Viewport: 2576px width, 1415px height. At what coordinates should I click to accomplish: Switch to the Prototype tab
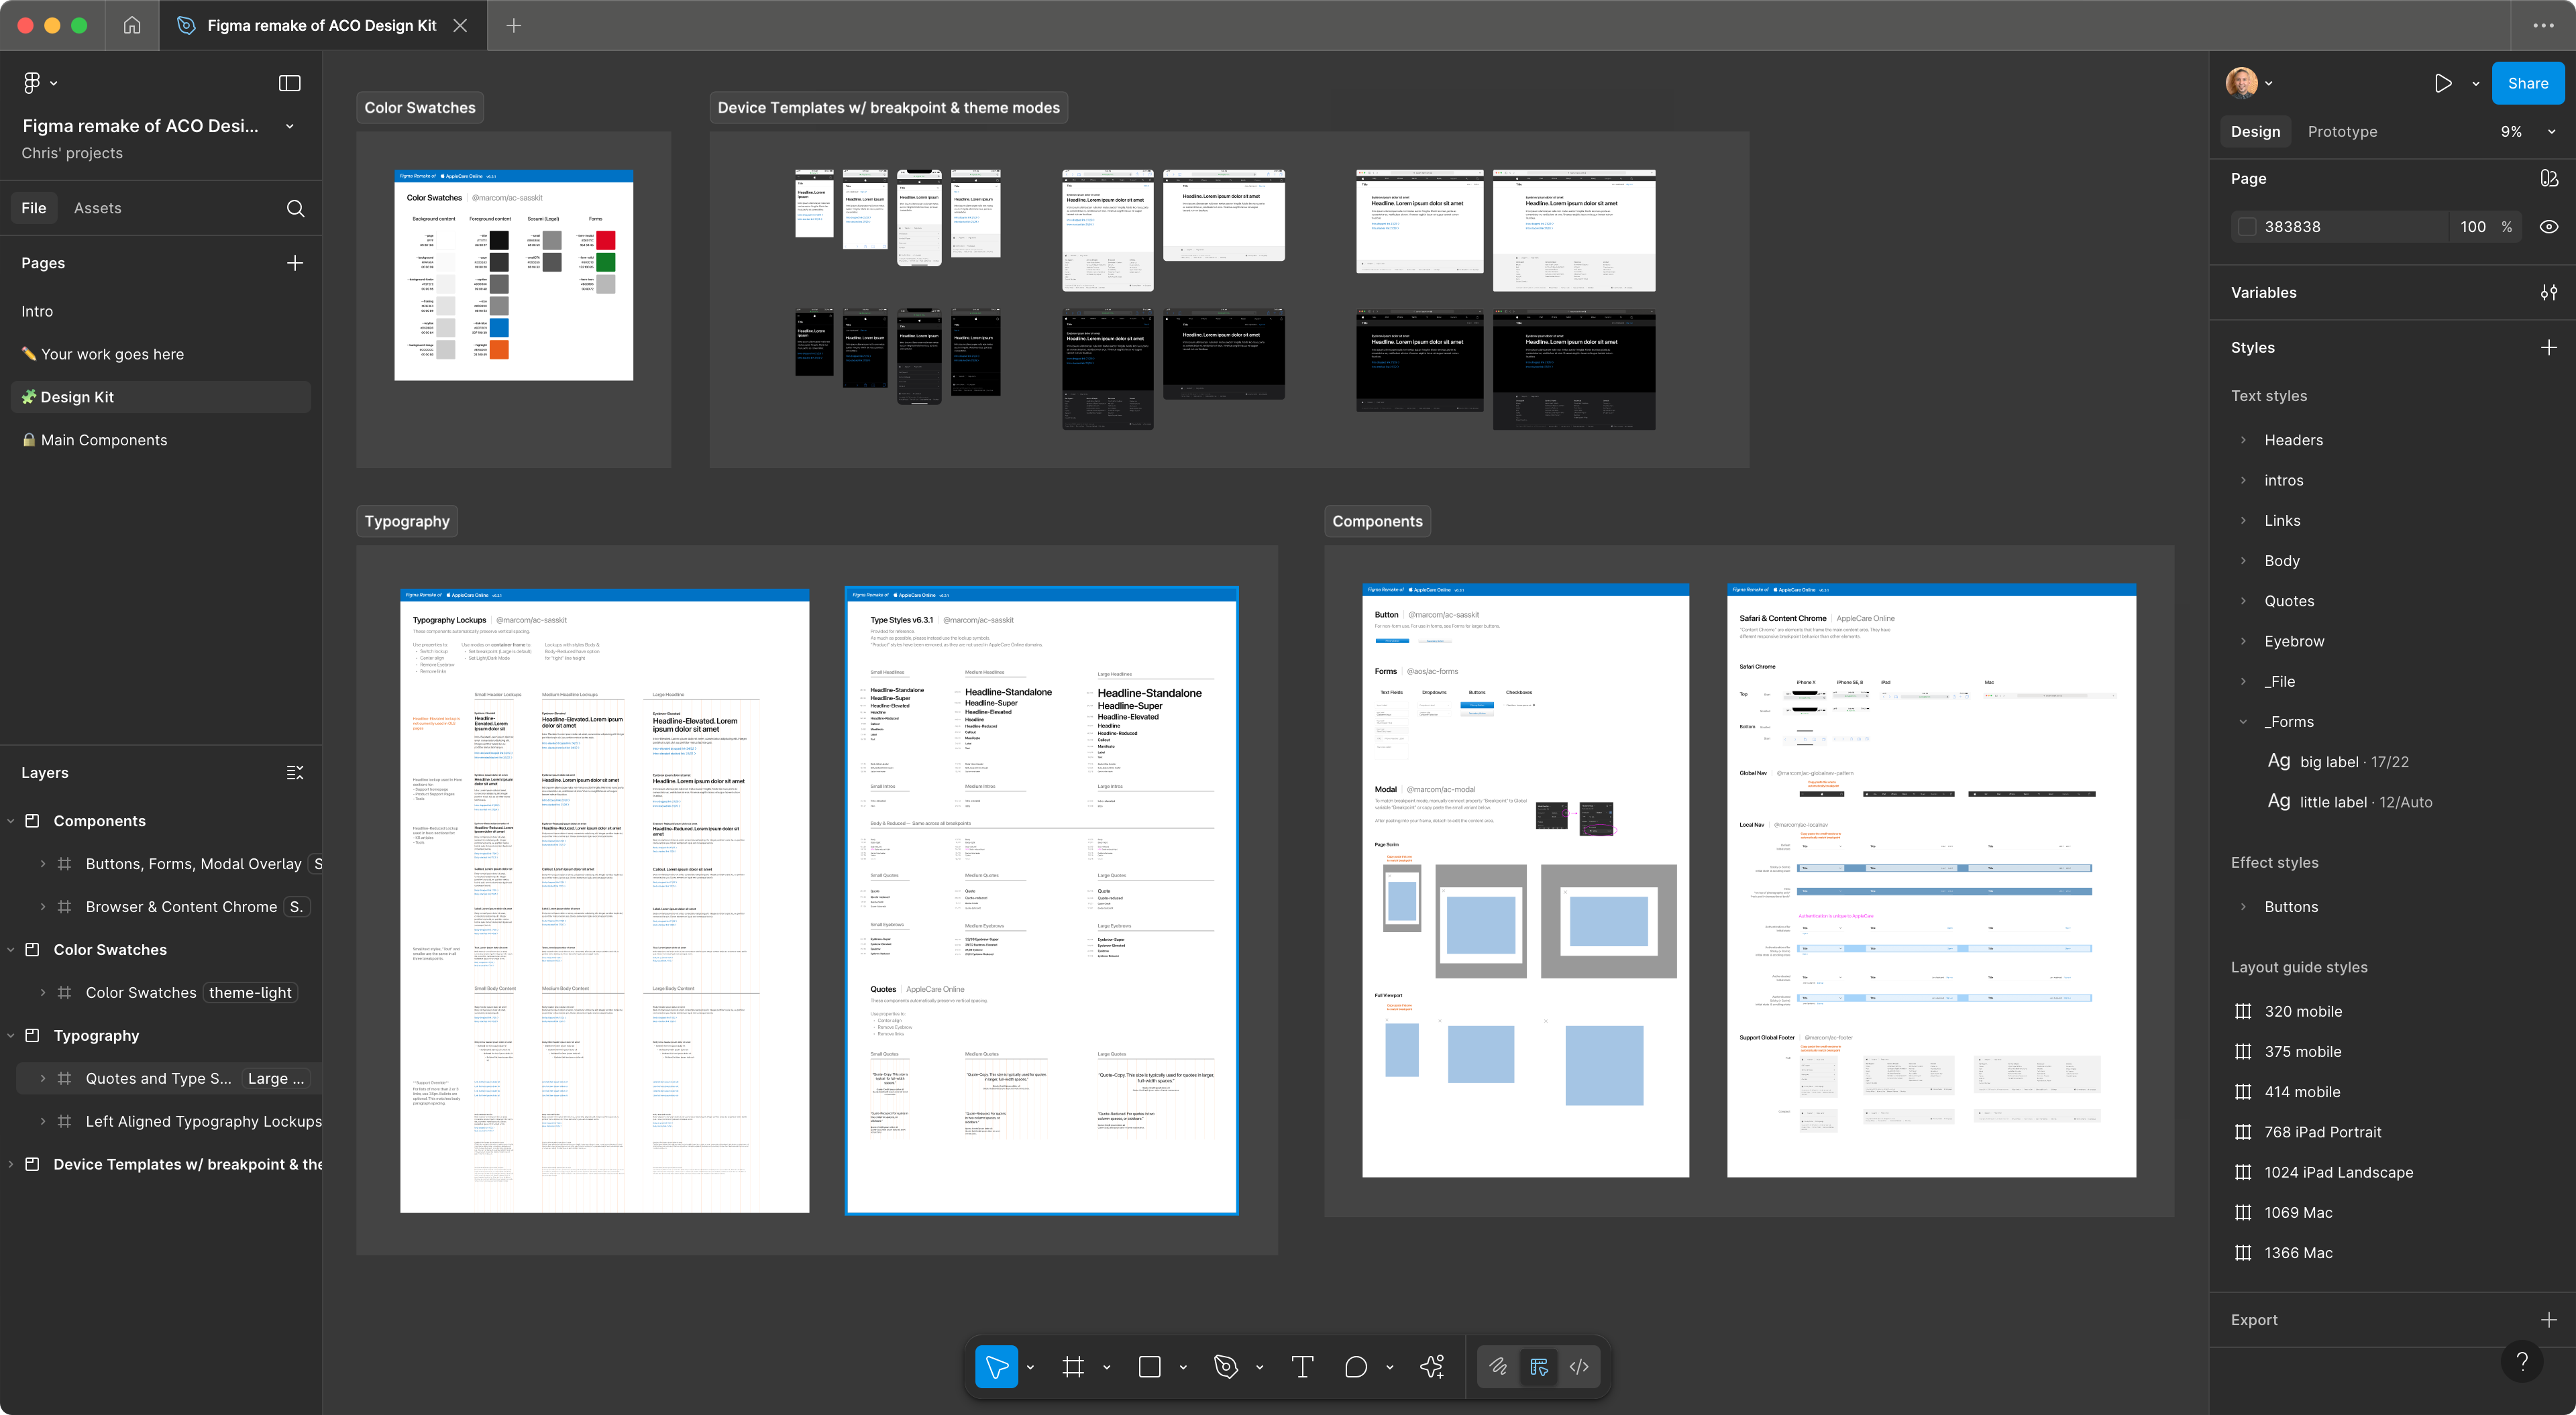[2342, 132]
